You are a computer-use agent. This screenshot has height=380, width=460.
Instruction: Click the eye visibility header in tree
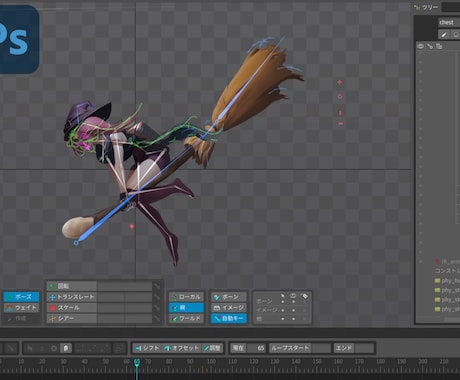pos(421,46)
